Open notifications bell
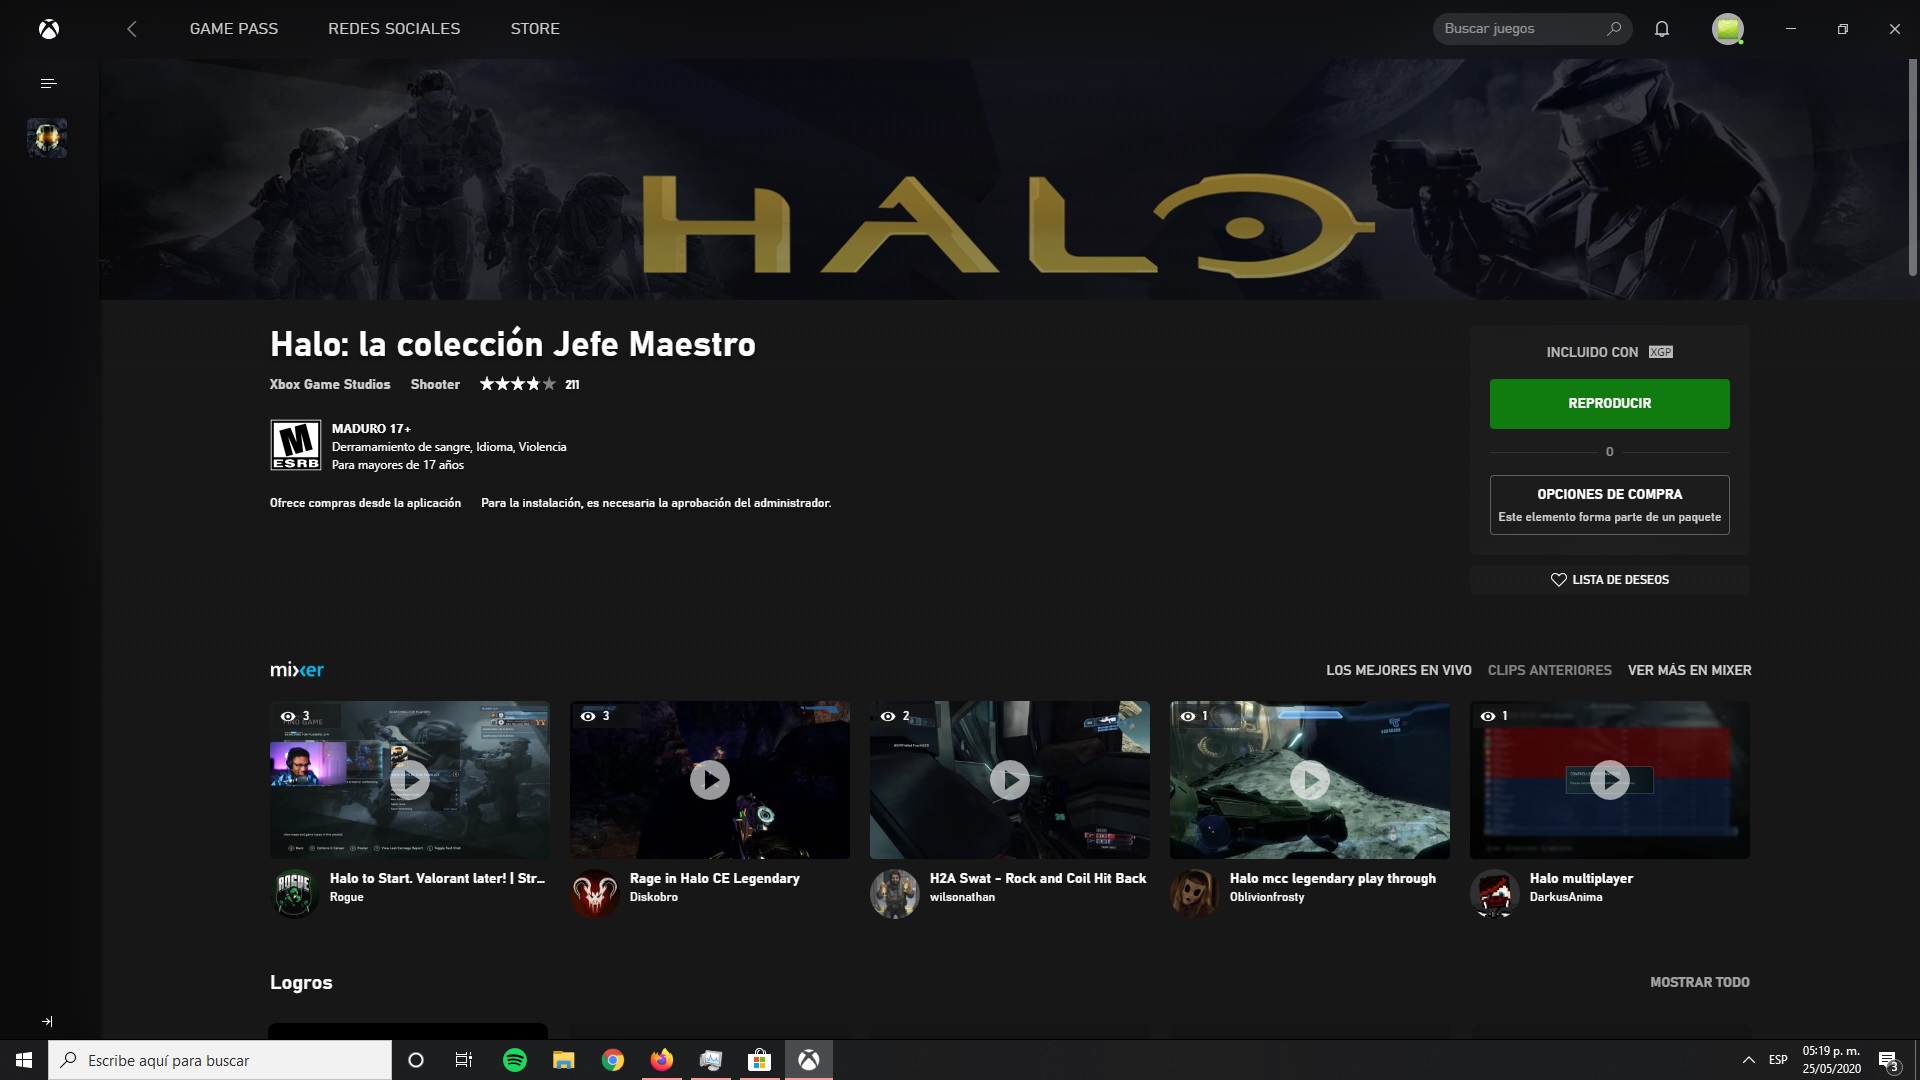Image resolution: width=1920 pixels, height=1080 pixels. [x=1662, y=29]
